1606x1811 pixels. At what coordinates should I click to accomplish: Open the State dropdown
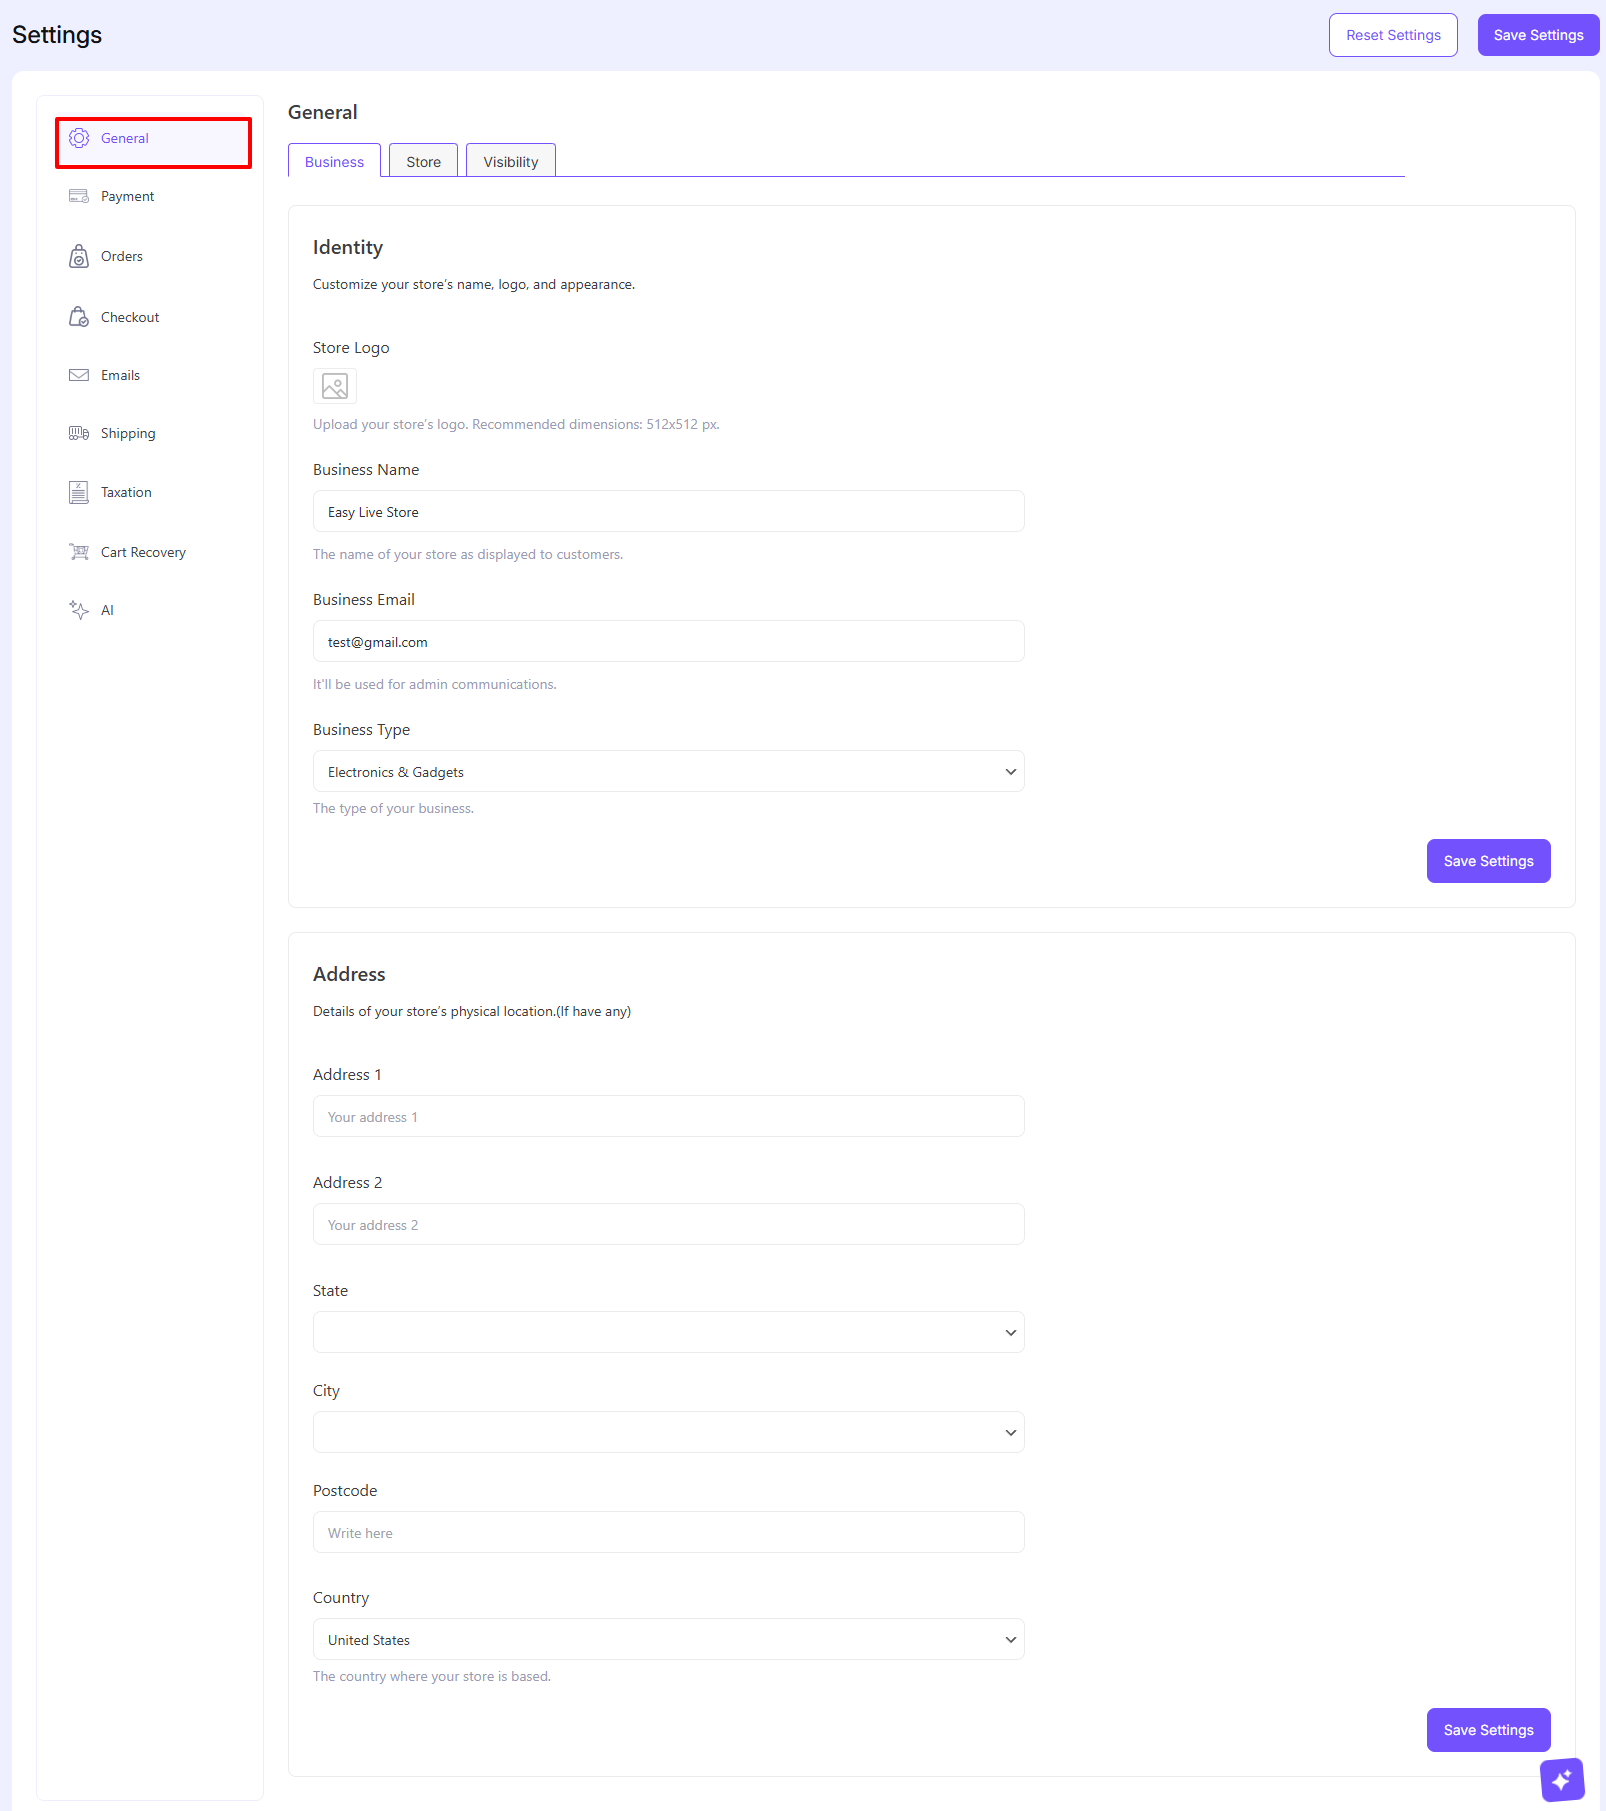(x=668, y=1333)
